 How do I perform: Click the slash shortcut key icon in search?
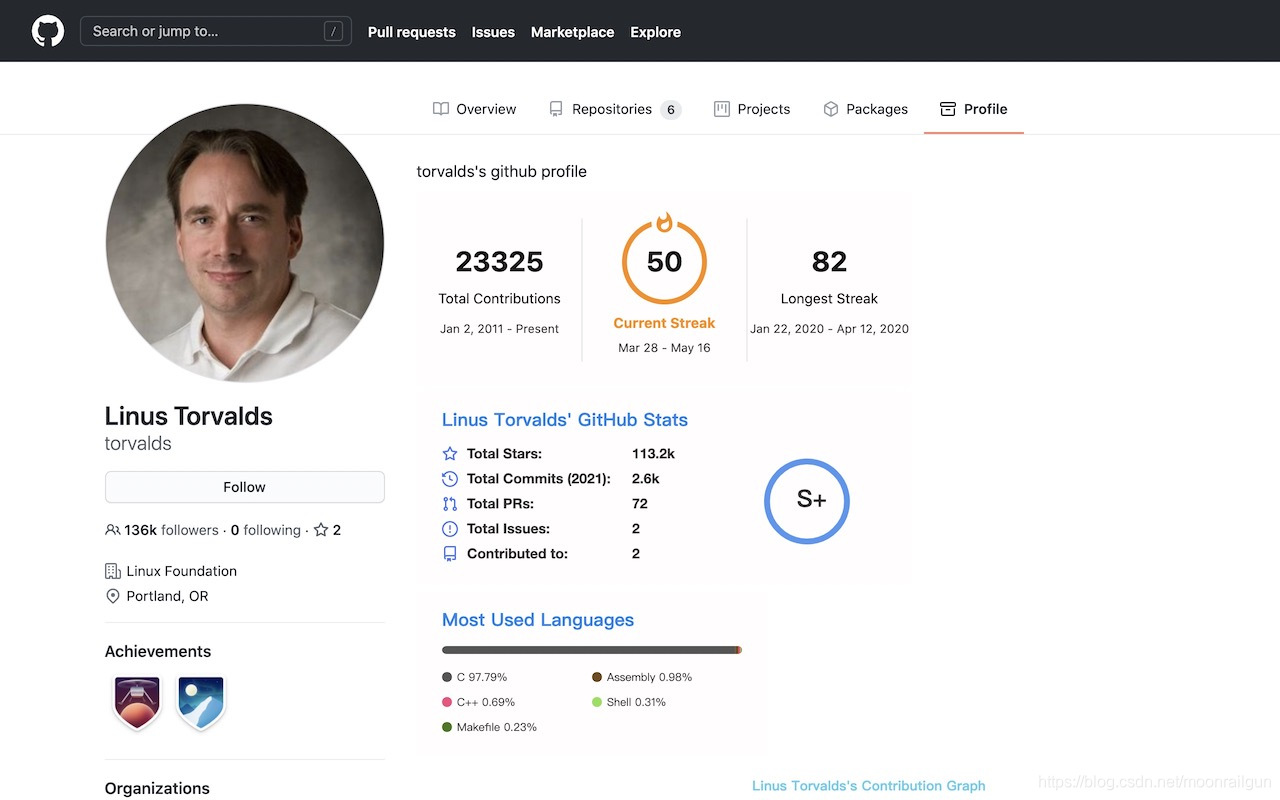333,32
